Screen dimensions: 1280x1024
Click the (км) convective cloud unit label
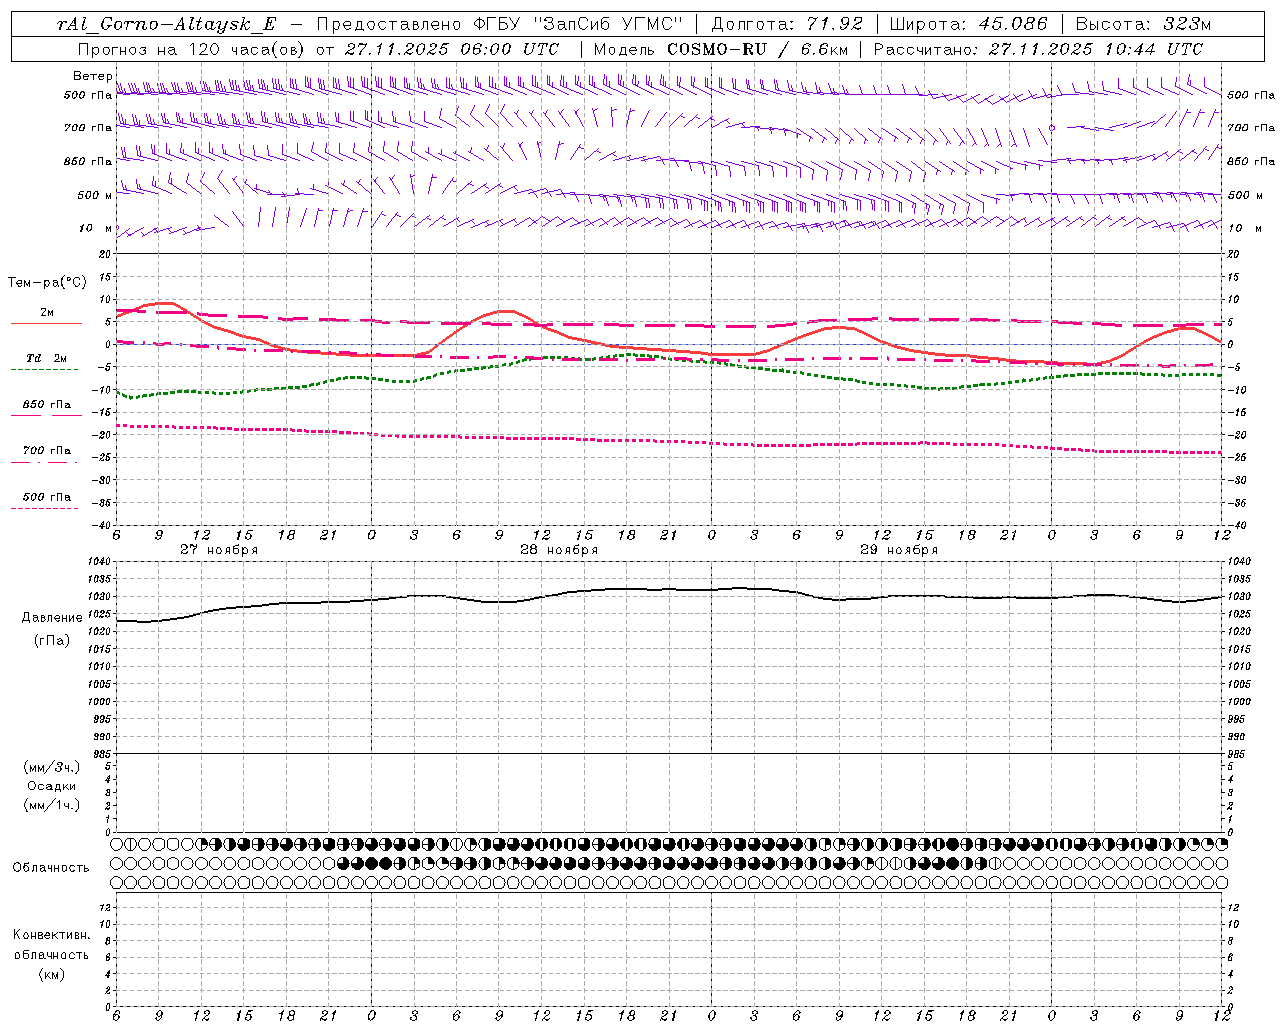pos(52,974)
